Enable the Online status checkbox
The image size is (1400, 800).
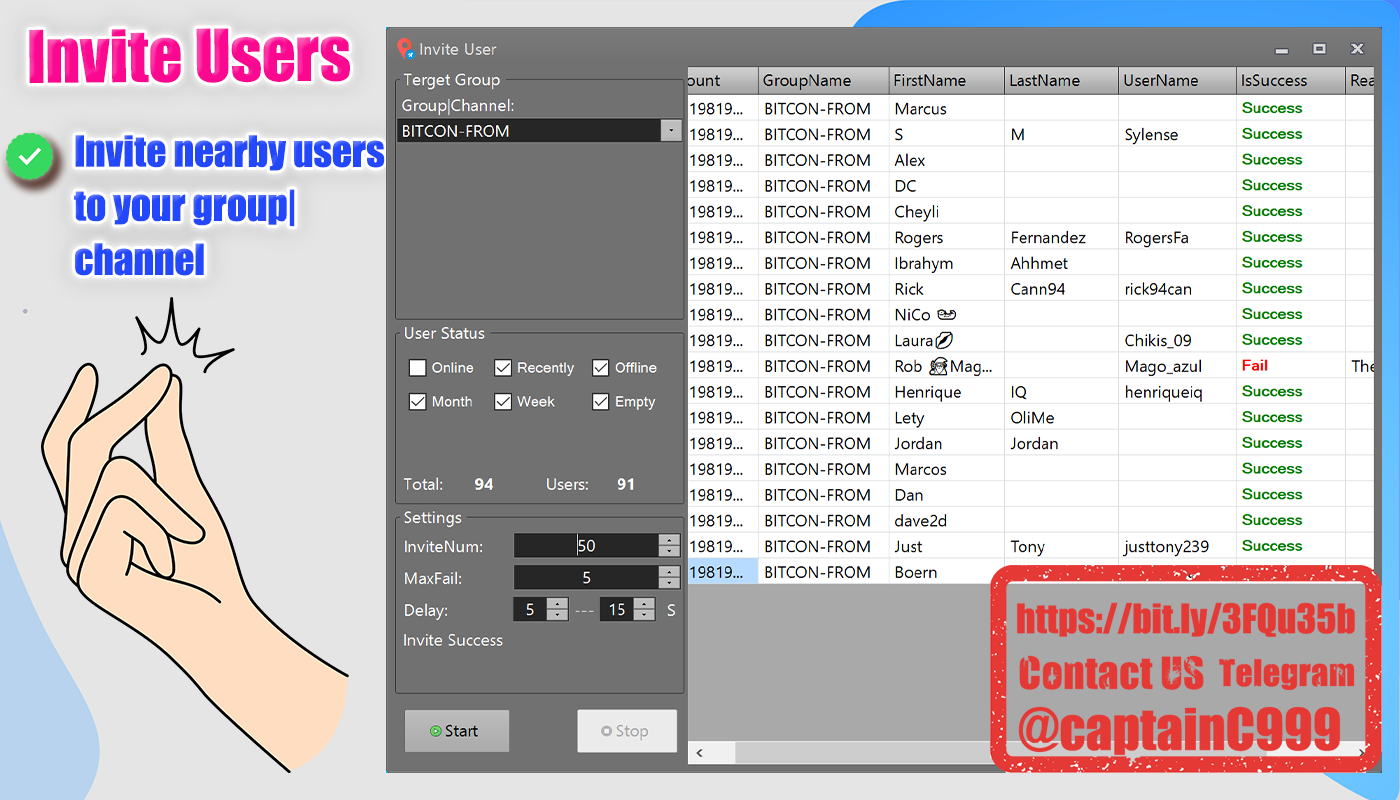coord(418,368)
